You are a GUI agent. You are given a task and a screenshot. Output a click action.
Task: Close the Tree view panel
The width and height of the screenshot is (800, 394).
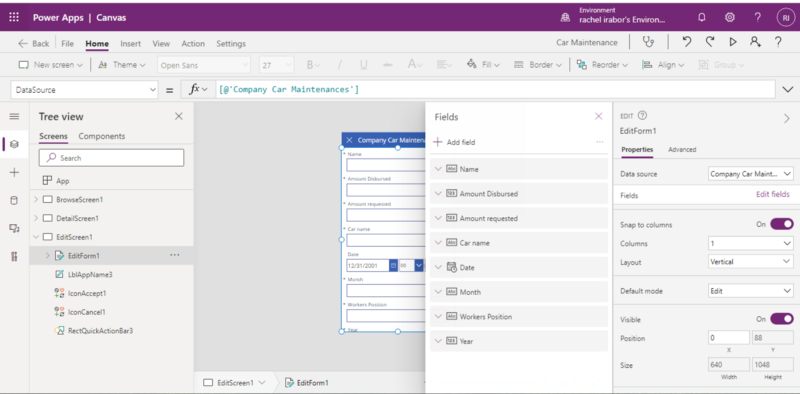click(x=179, y=116)
